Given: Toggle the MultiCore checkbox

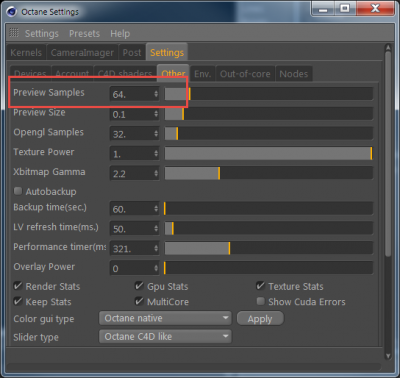Looking at the screenshot, I should tap(139, 301).
